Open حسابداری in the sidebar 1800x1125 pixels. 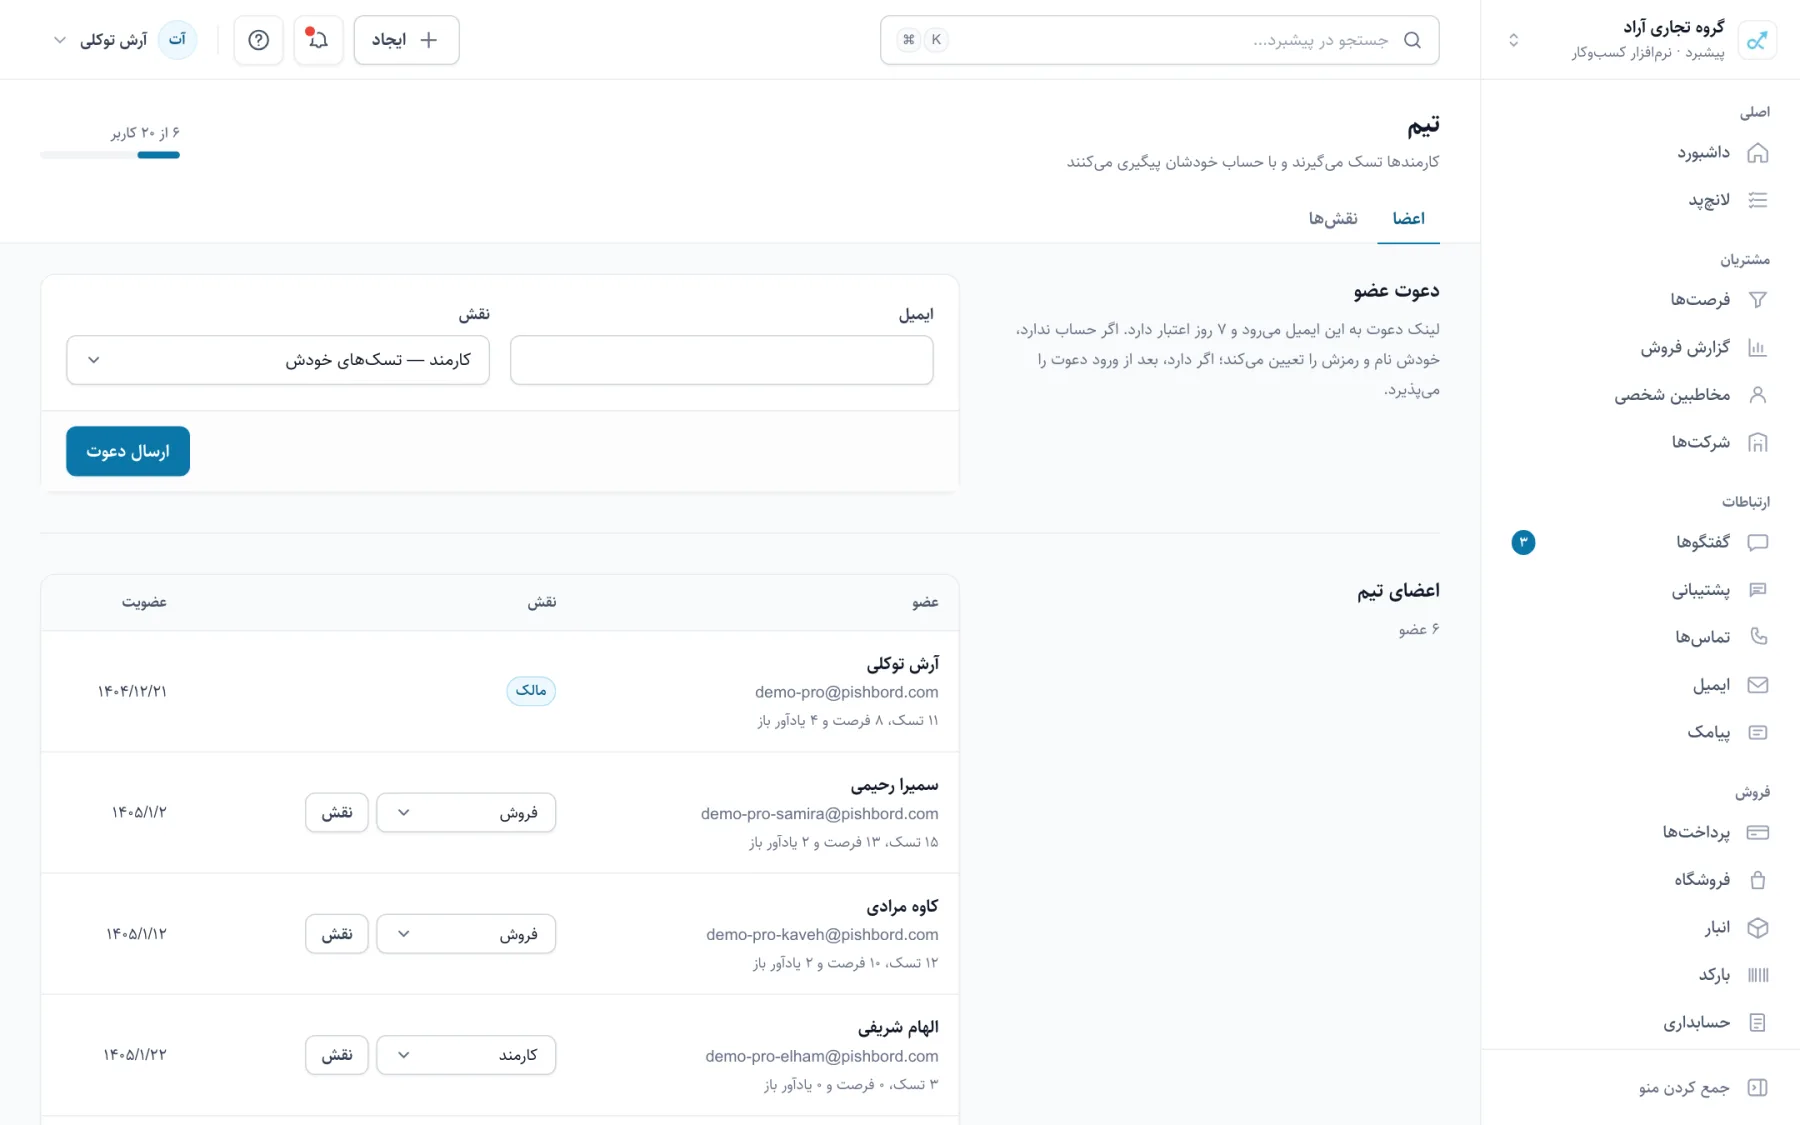point(1696,1022)
